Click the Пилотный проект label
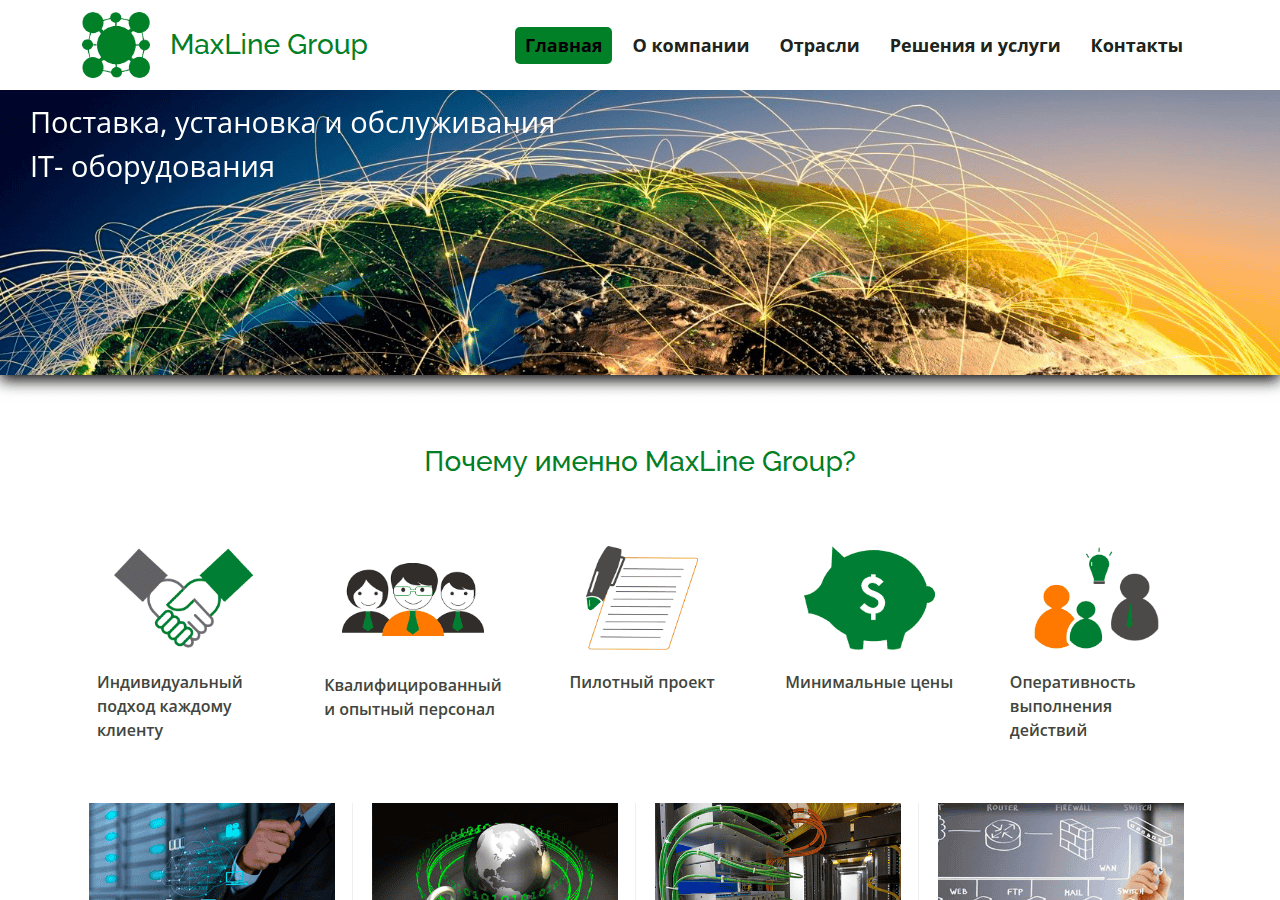 click(x=642, y=682)
